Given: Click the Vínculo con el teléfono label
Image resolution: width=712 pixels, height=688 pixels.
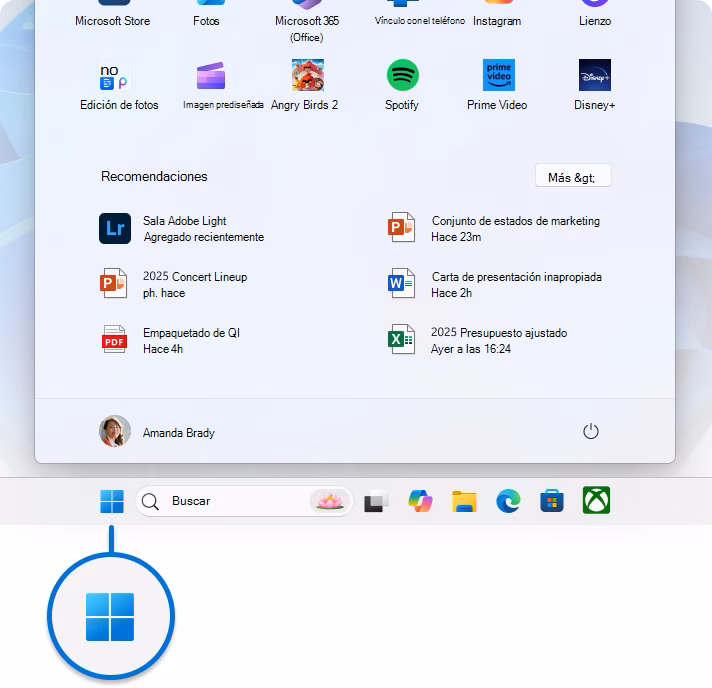Looking at the screenshot, I should (420, 21).
